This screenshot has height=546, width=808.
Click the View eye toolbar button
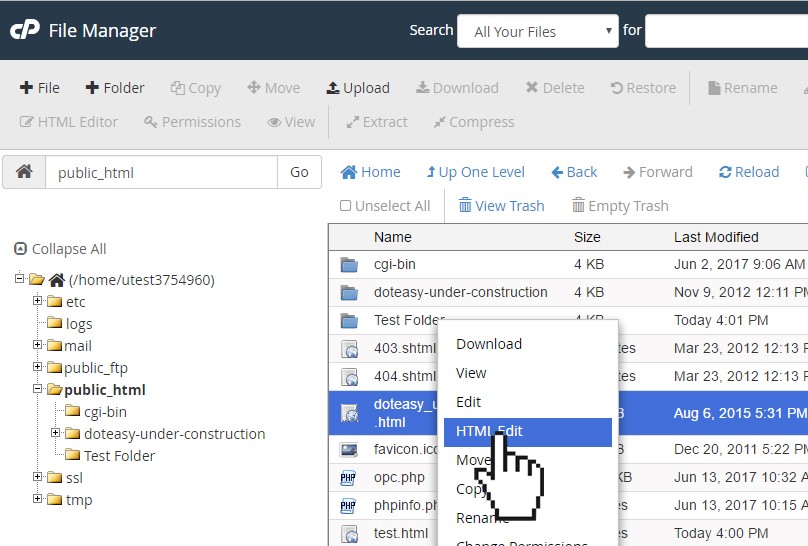pos(291,122)
